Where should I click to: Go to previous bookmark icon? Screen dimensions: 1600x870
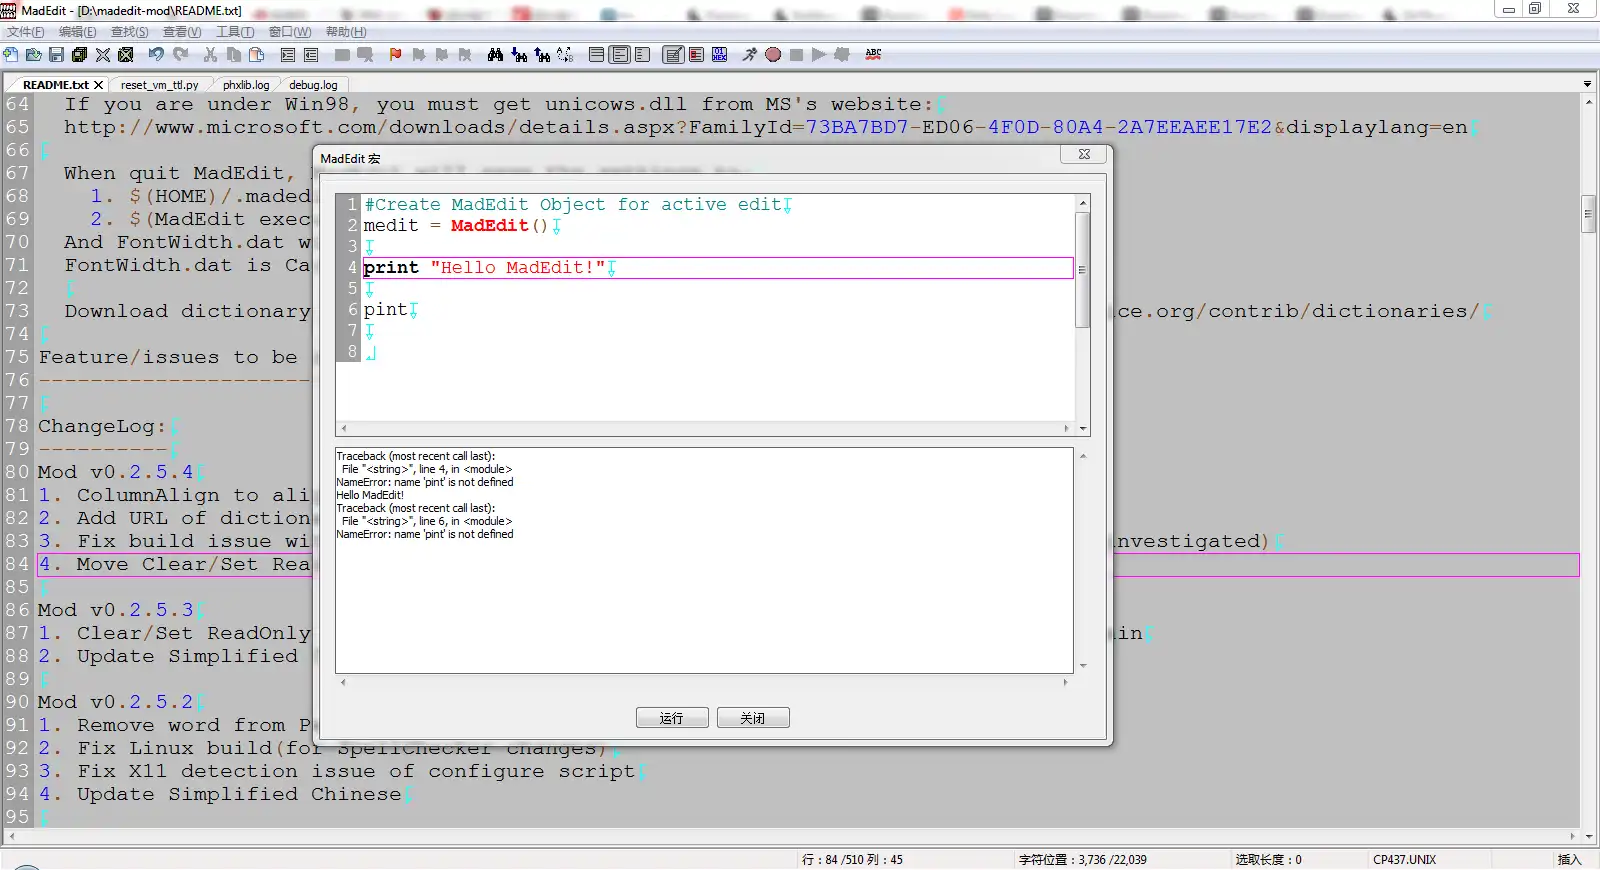click(442, 55)
